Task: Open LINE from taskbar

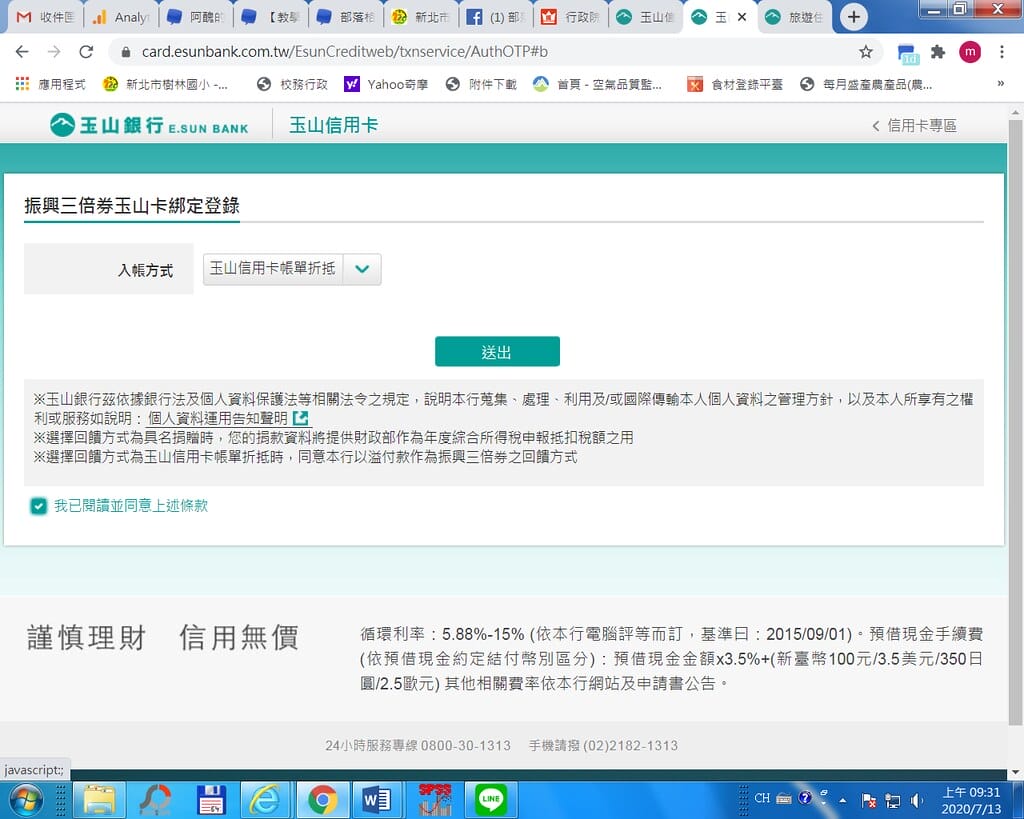Action: point(490,800)
